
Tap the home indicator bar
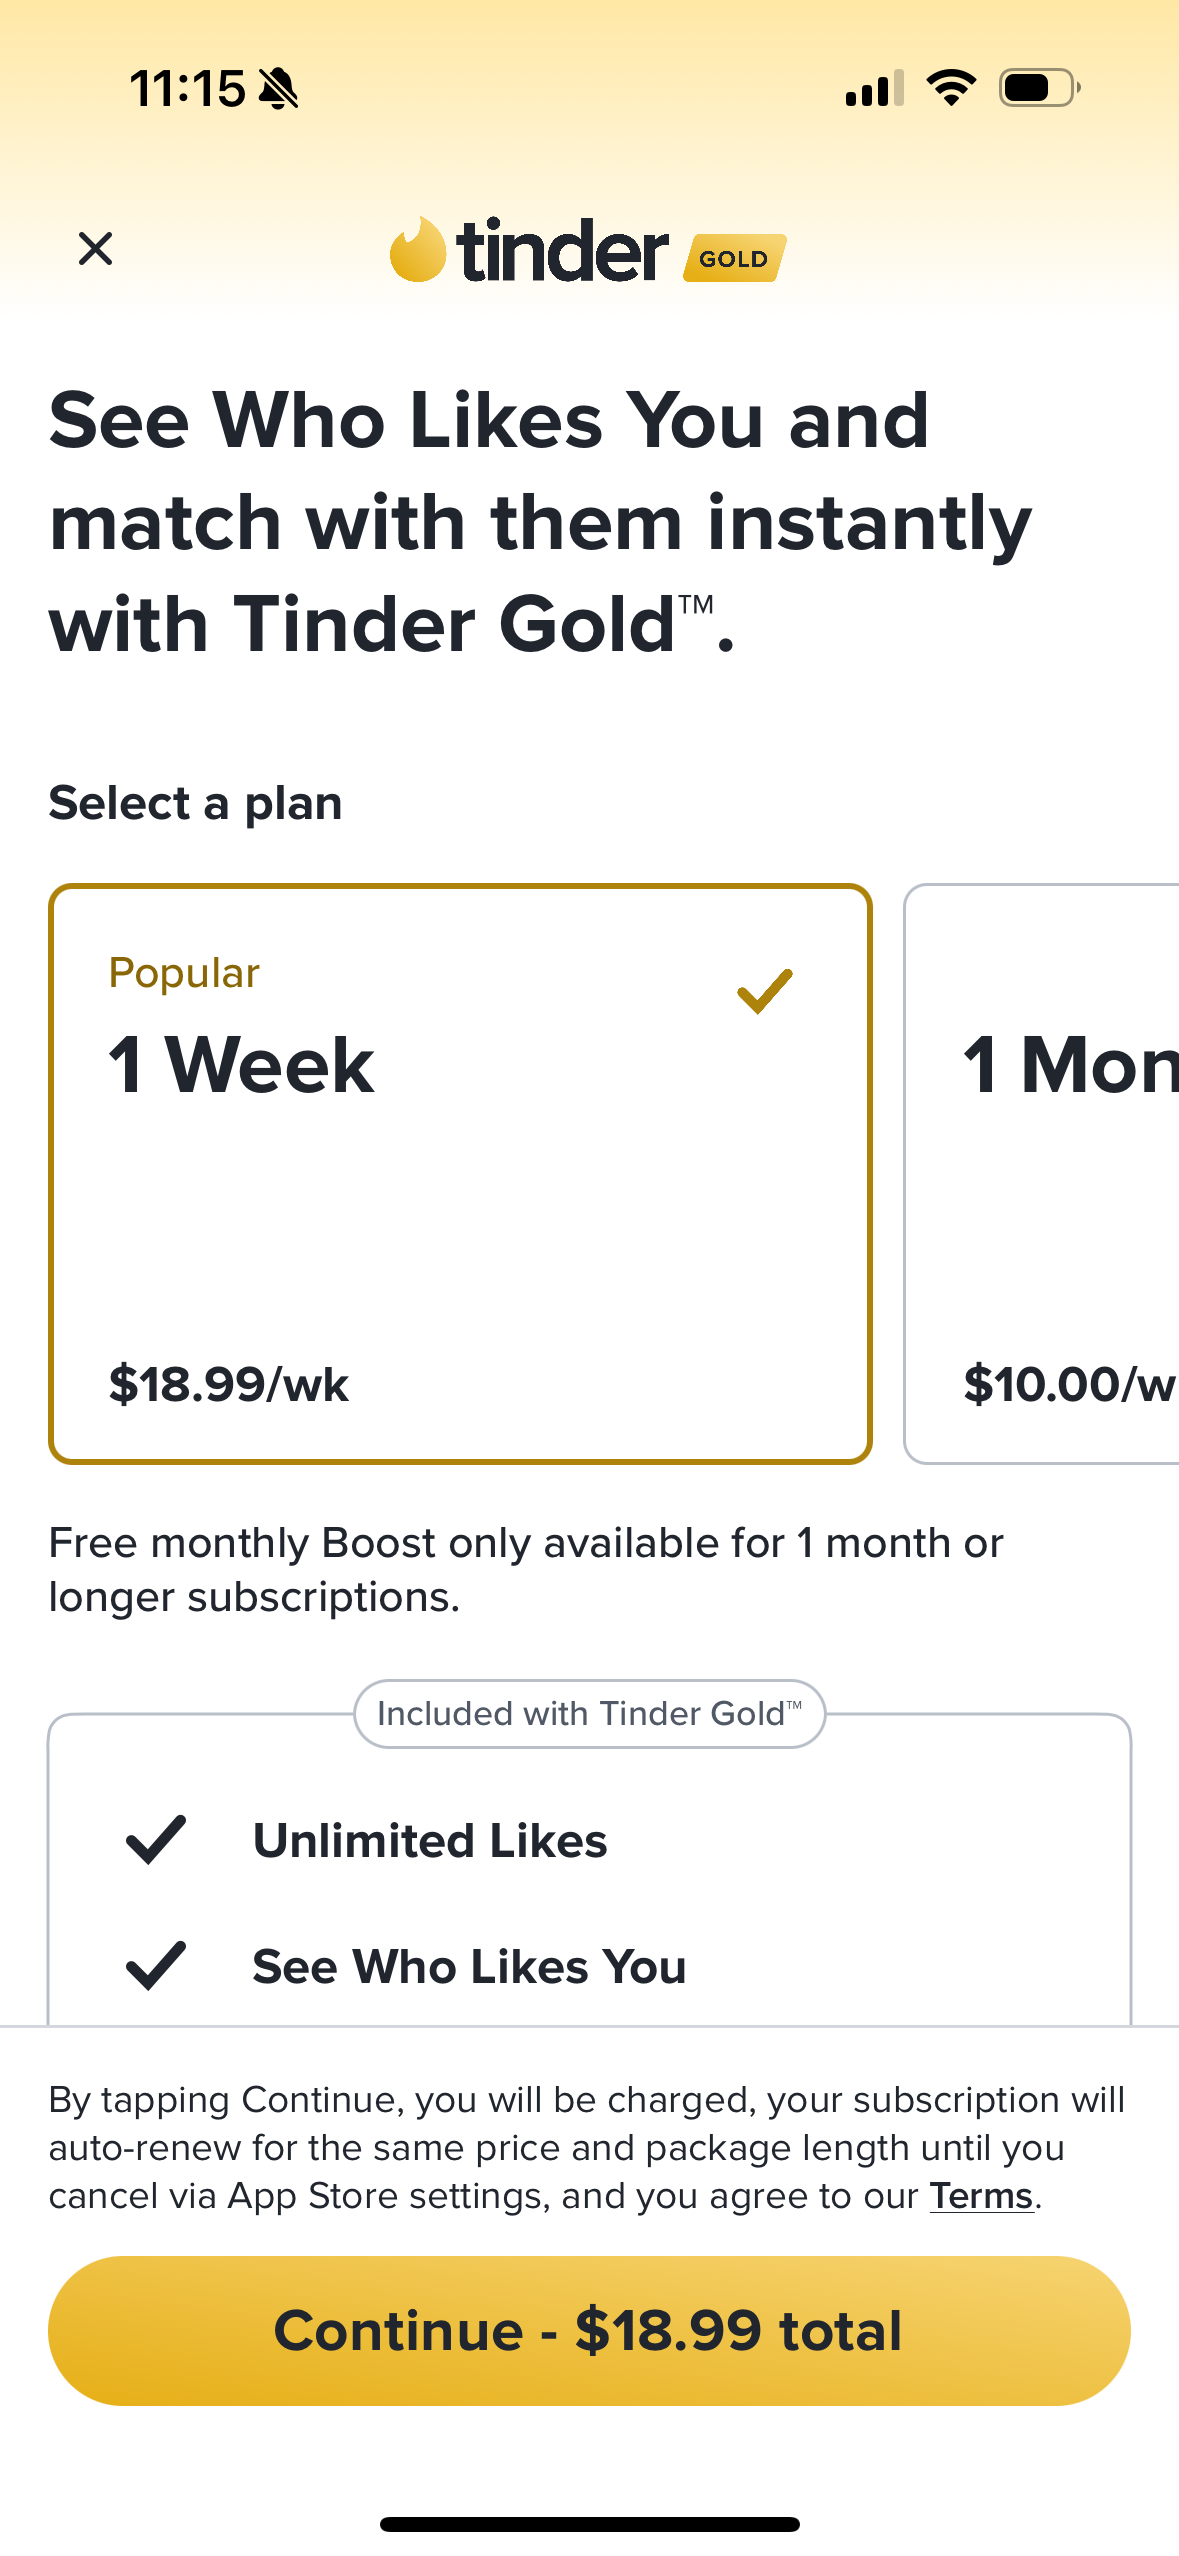pyautogui.click(x=589, y=2524)
